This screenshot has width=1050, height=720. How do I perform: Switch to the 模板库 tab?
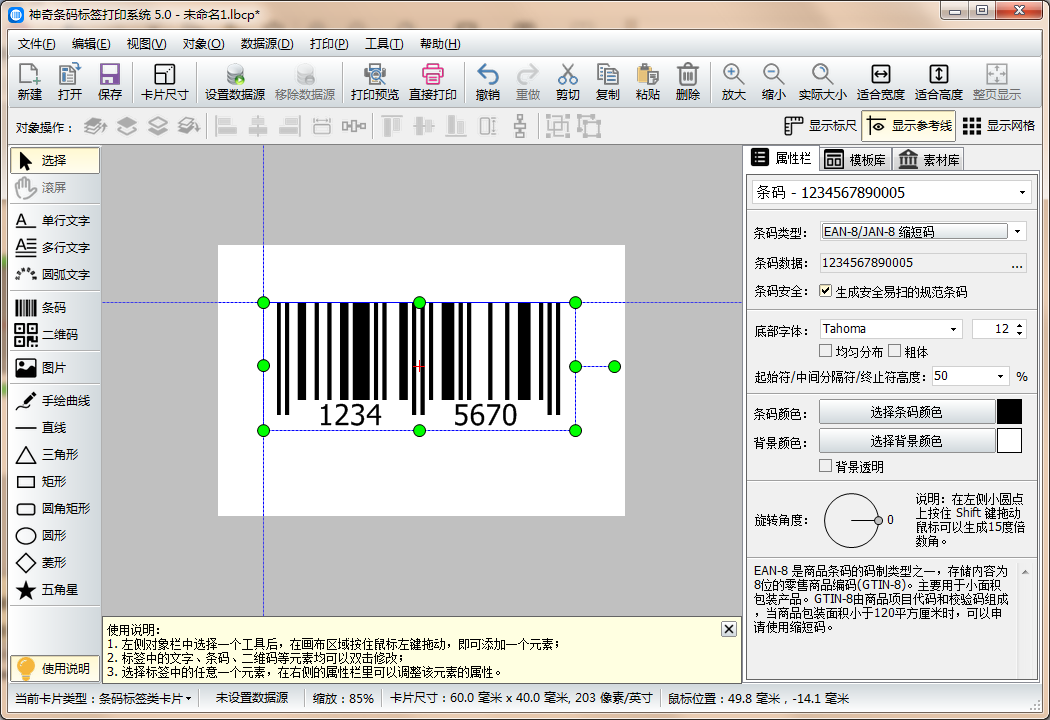tap(855, 159)
